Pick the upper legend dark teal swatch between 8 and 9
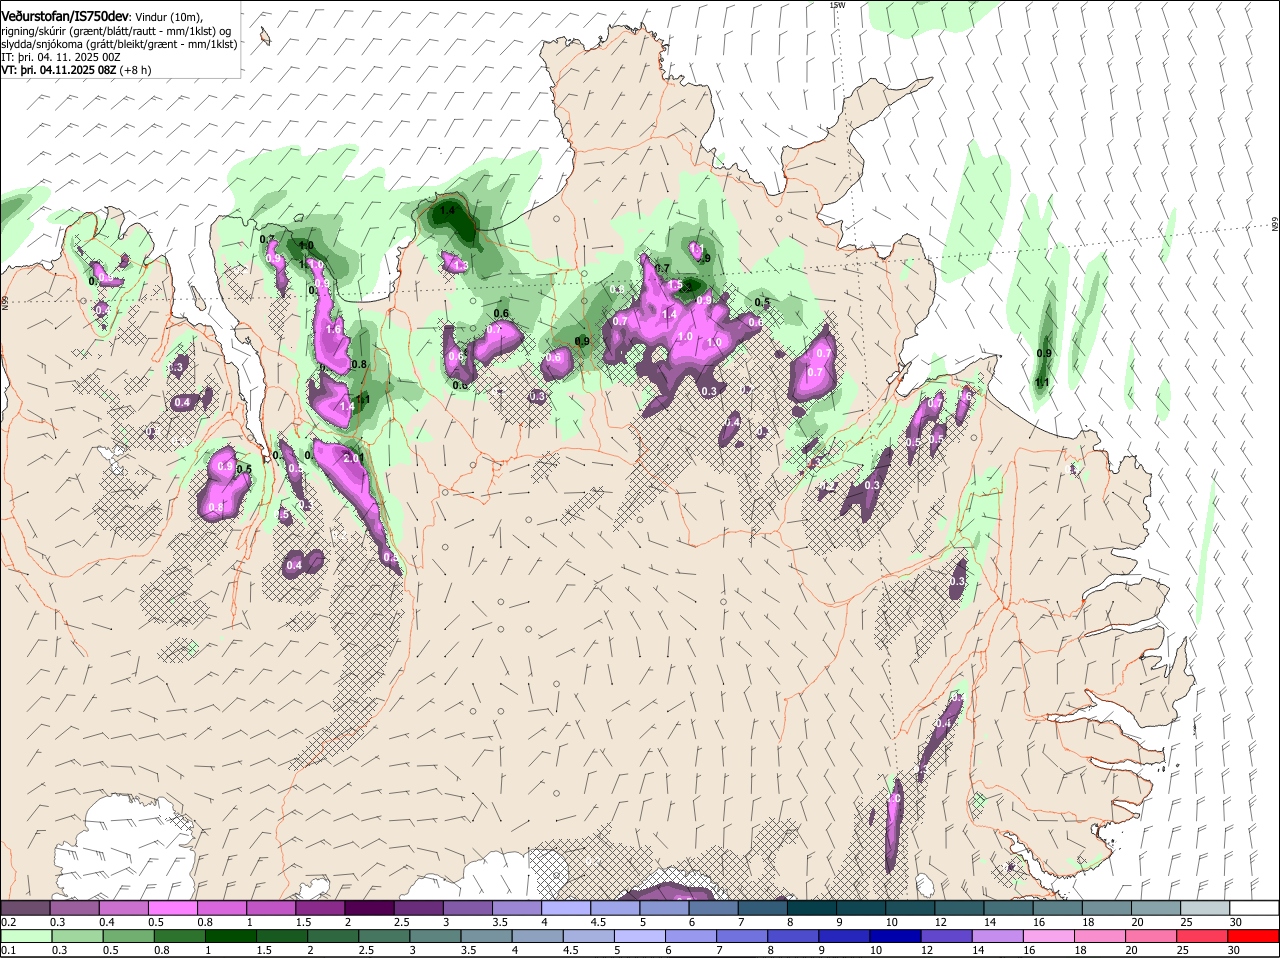The image size is (1280, 958). 812,908
